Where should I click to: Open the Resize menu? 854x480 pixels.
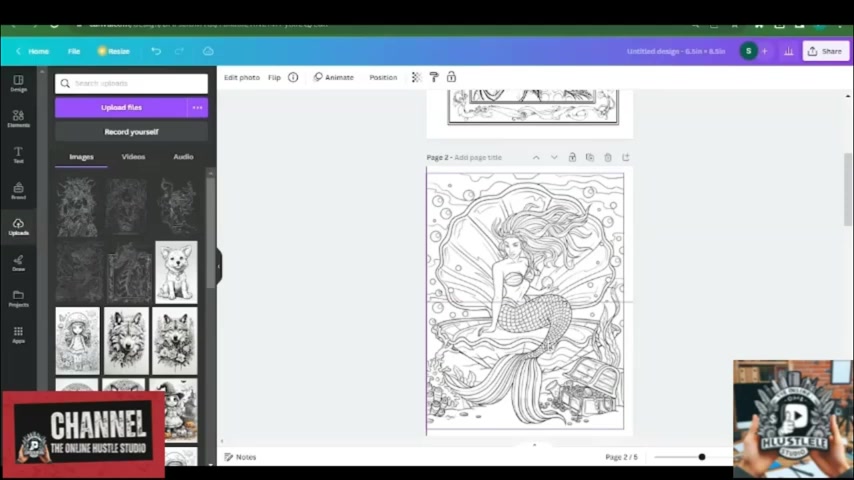[x=114, y=51]
